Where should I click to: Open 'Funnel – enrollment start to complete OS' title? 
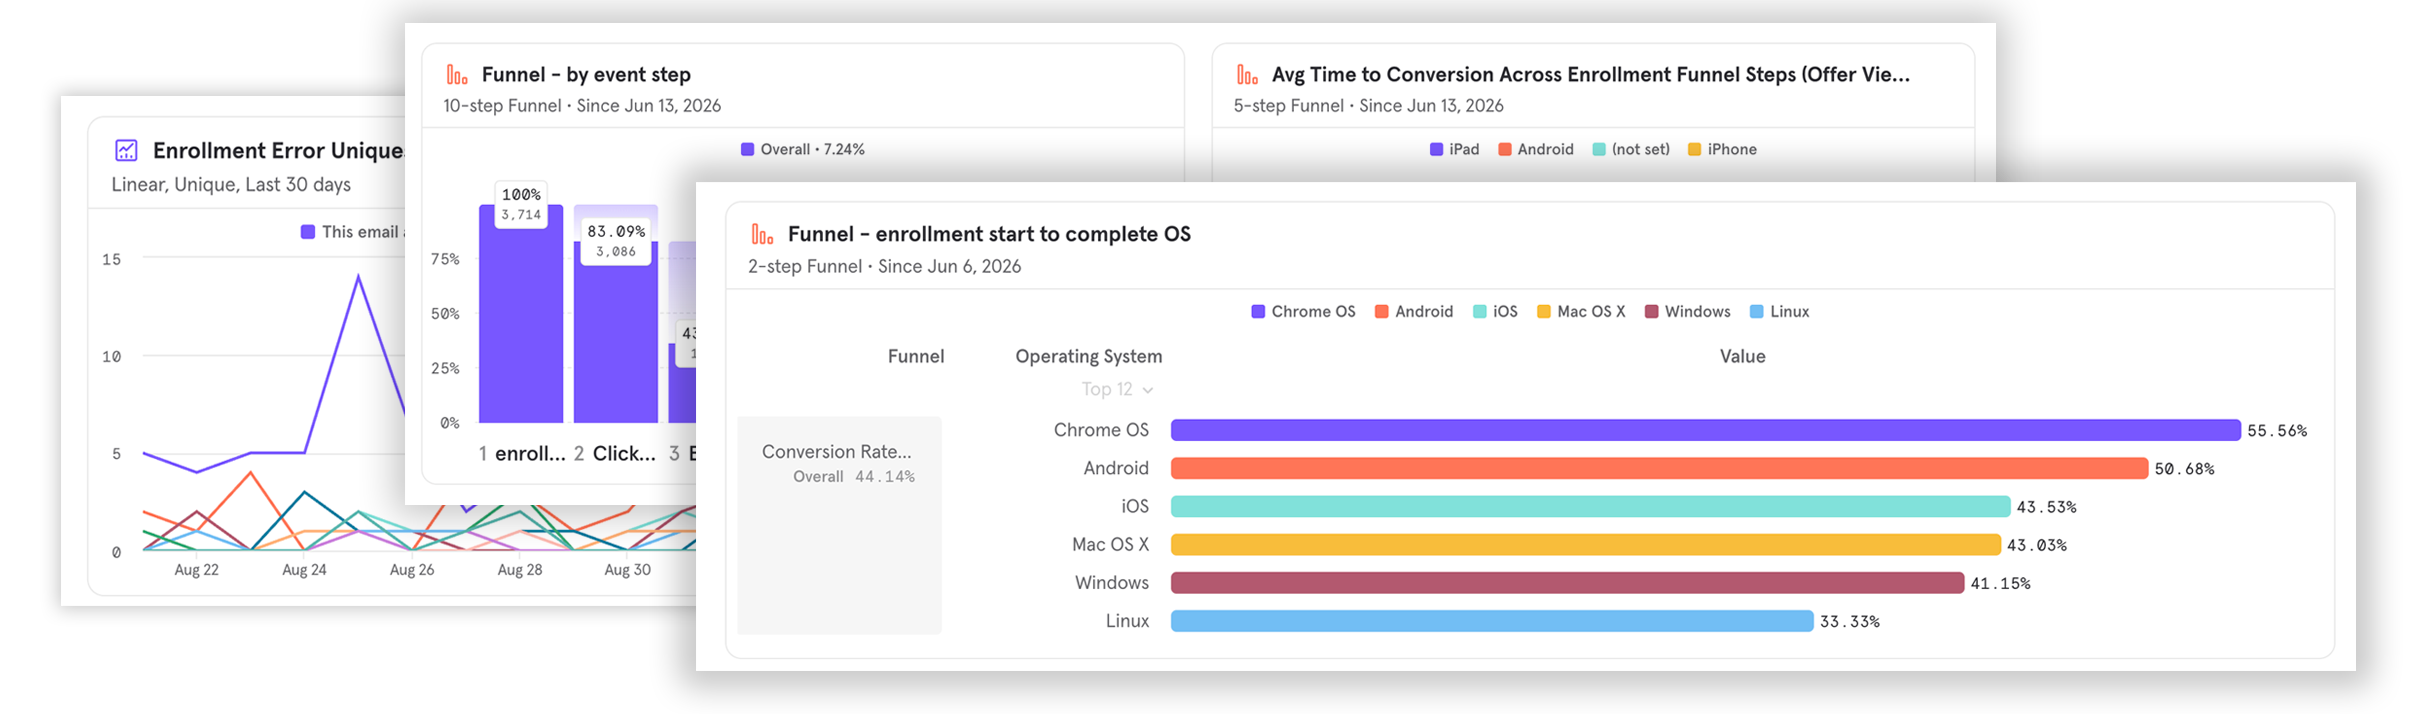point(989,234)
